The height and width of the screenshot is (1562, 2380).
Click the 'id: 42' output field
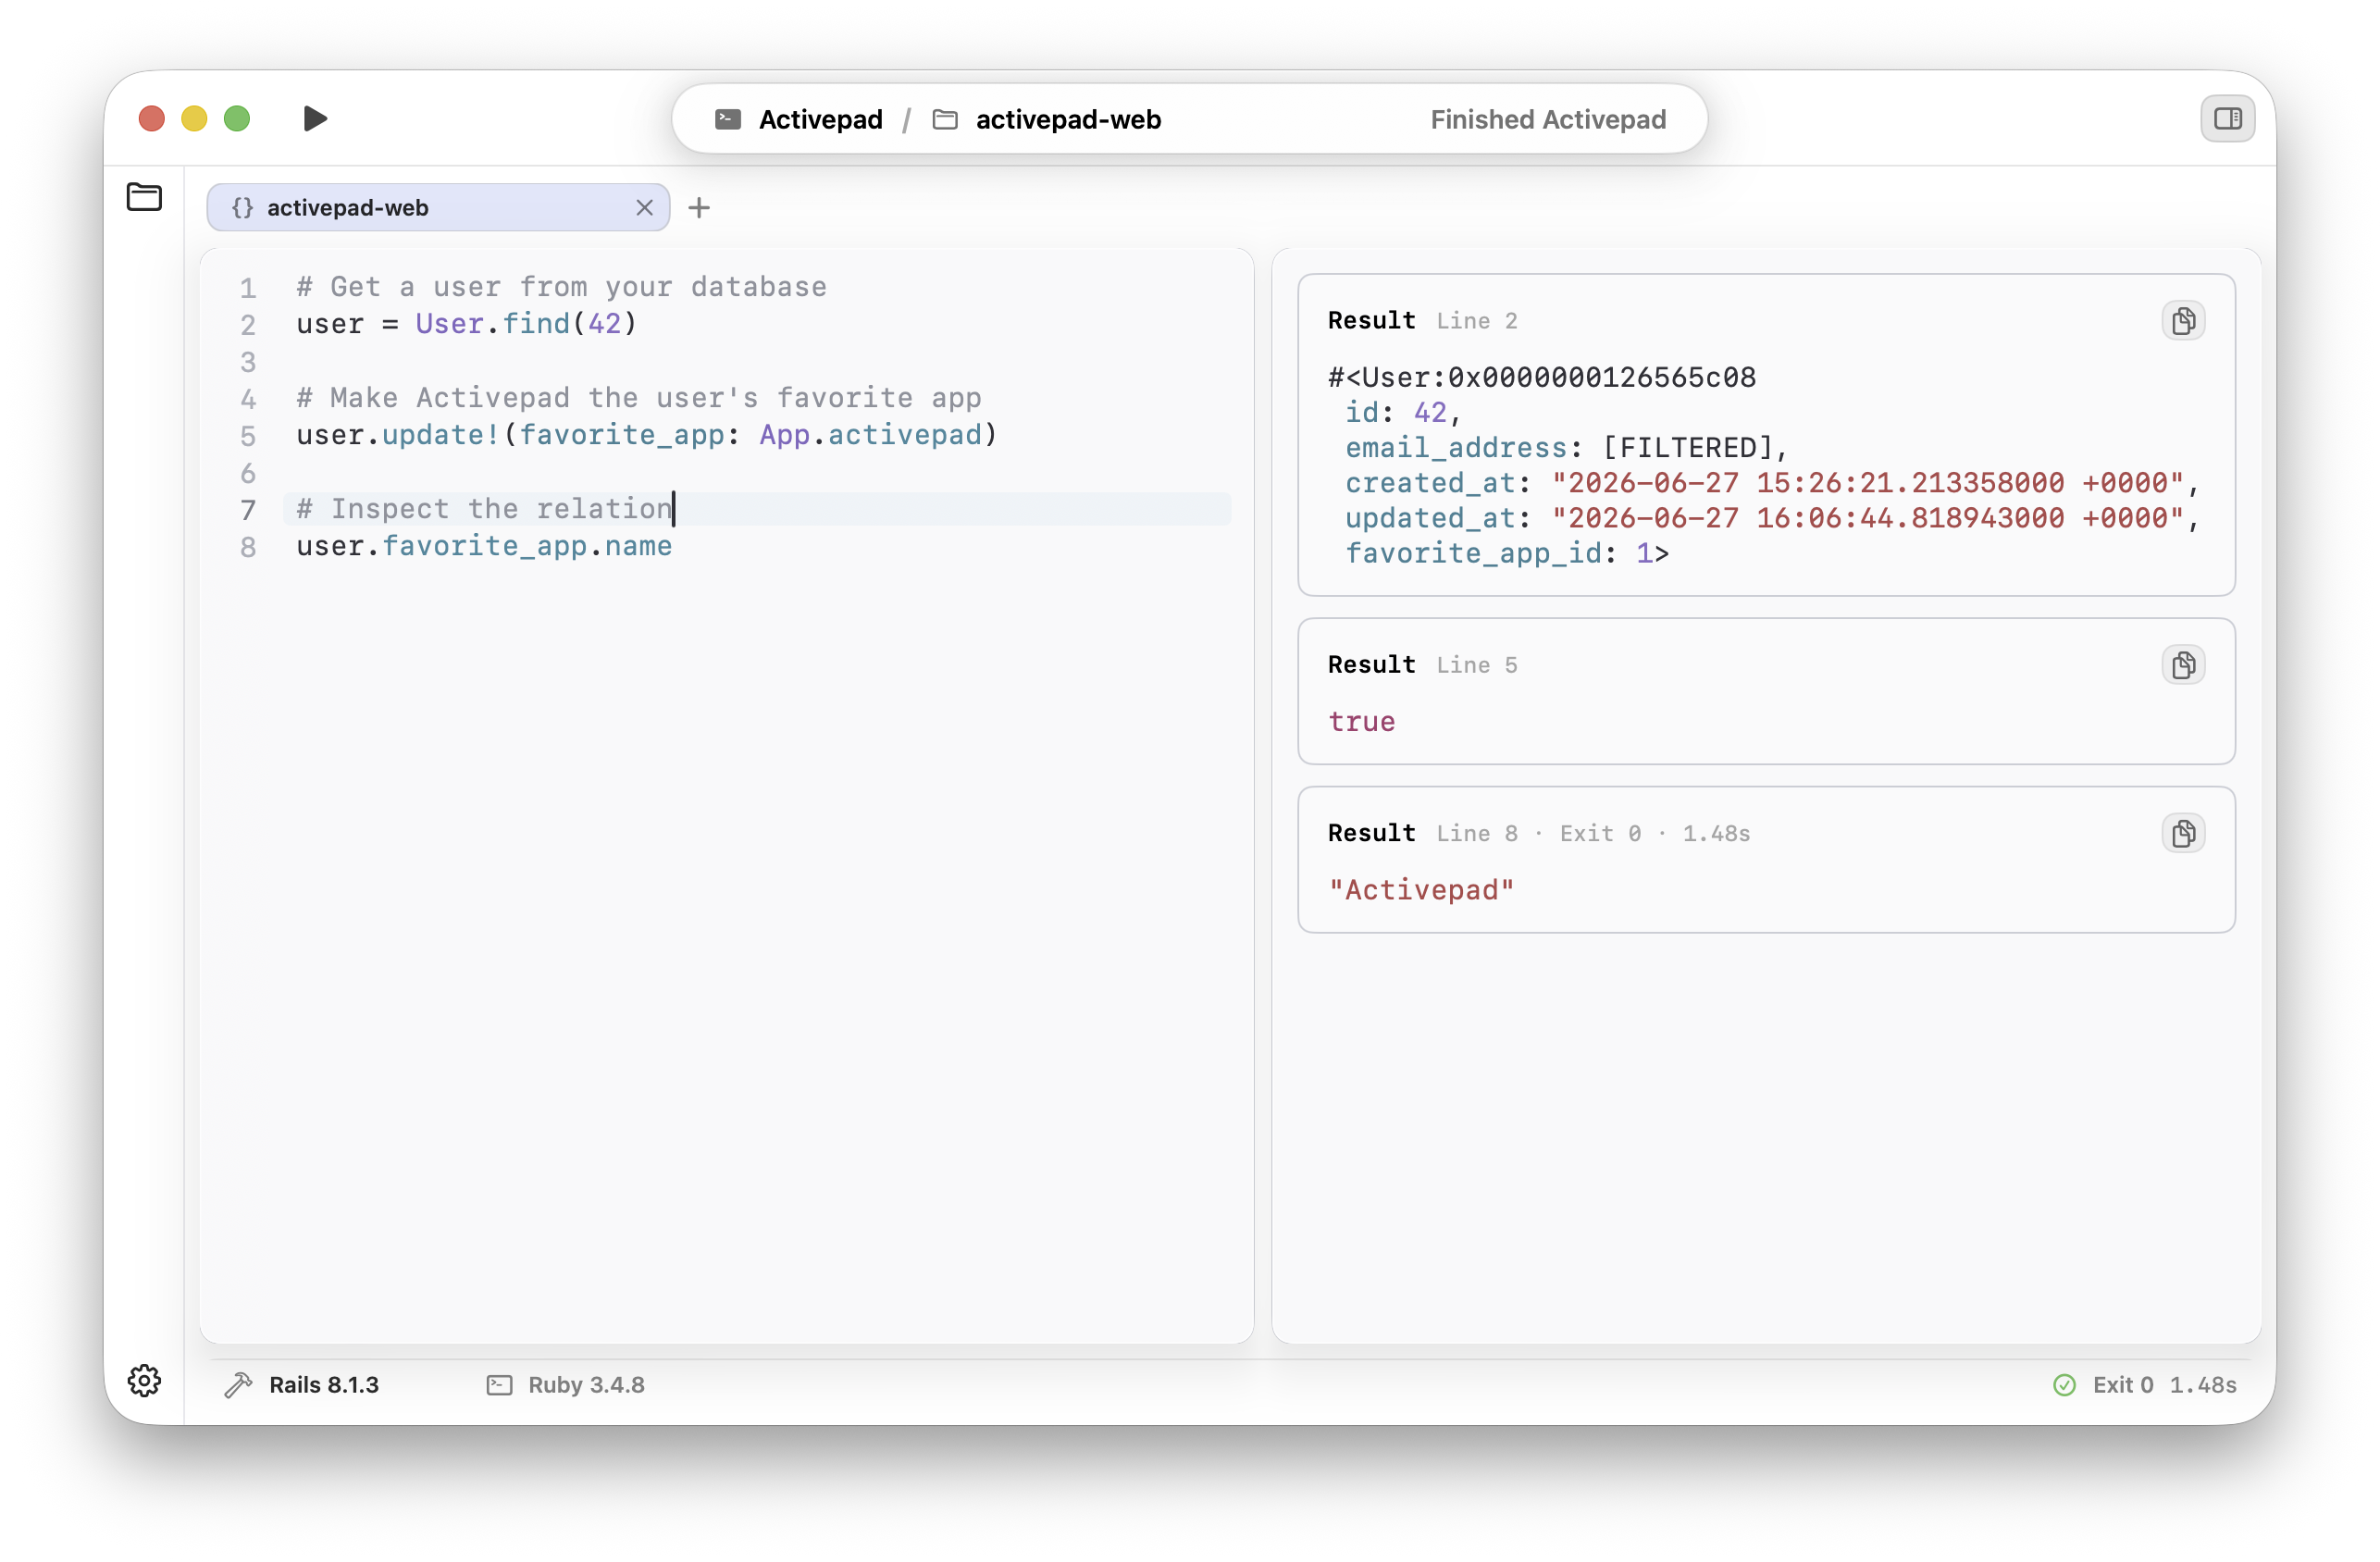(1403, 412)
